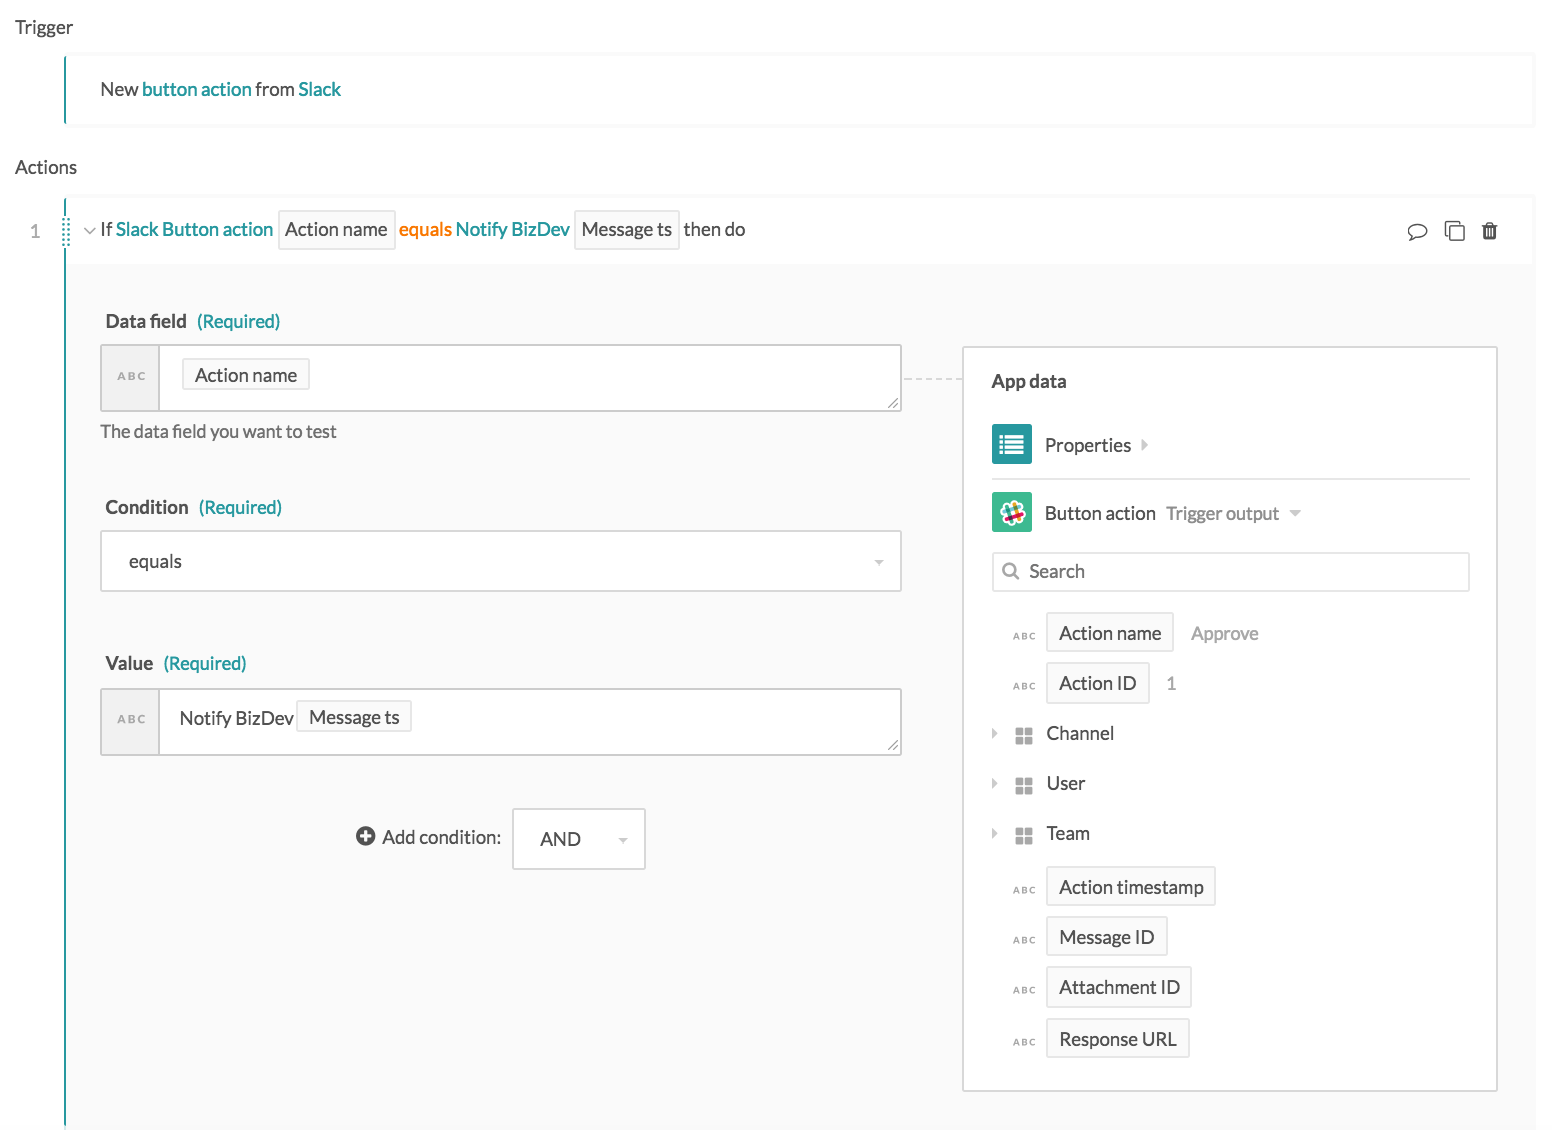The image size is (1552, 1130).
Task: Expand the Team data group
Action: tap(995, 833)
